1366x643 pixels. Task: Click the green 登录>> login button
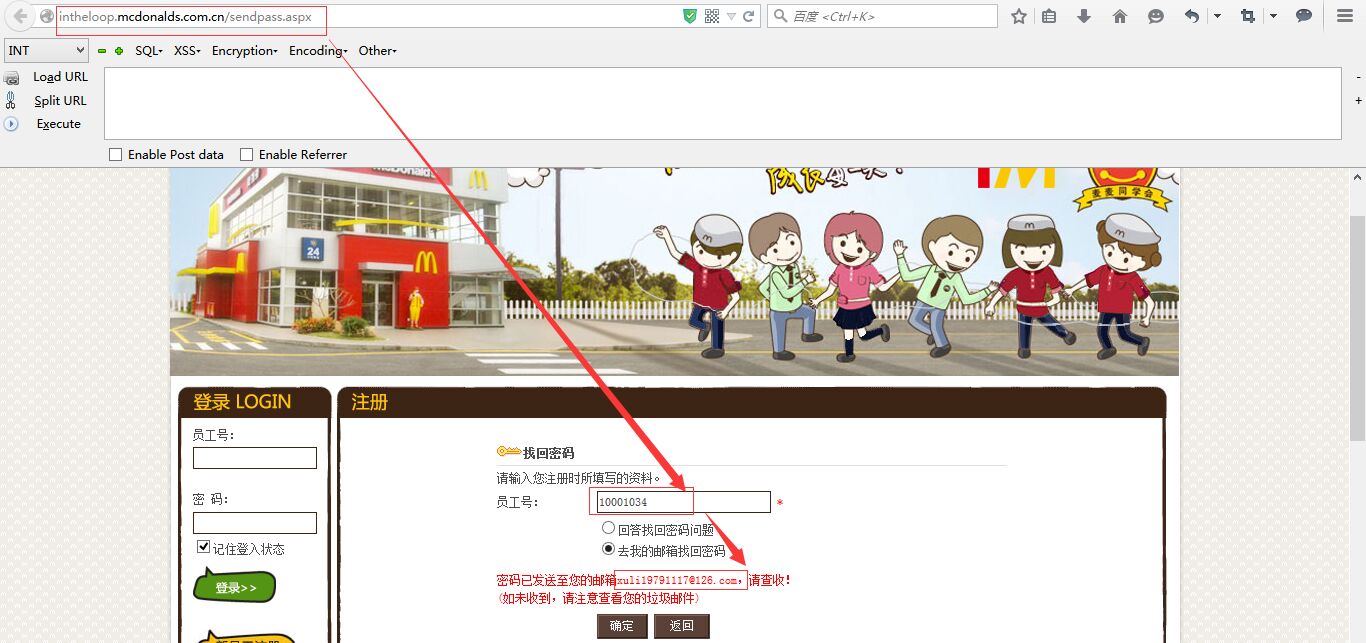pyautogui.click(x=234, y=587)
